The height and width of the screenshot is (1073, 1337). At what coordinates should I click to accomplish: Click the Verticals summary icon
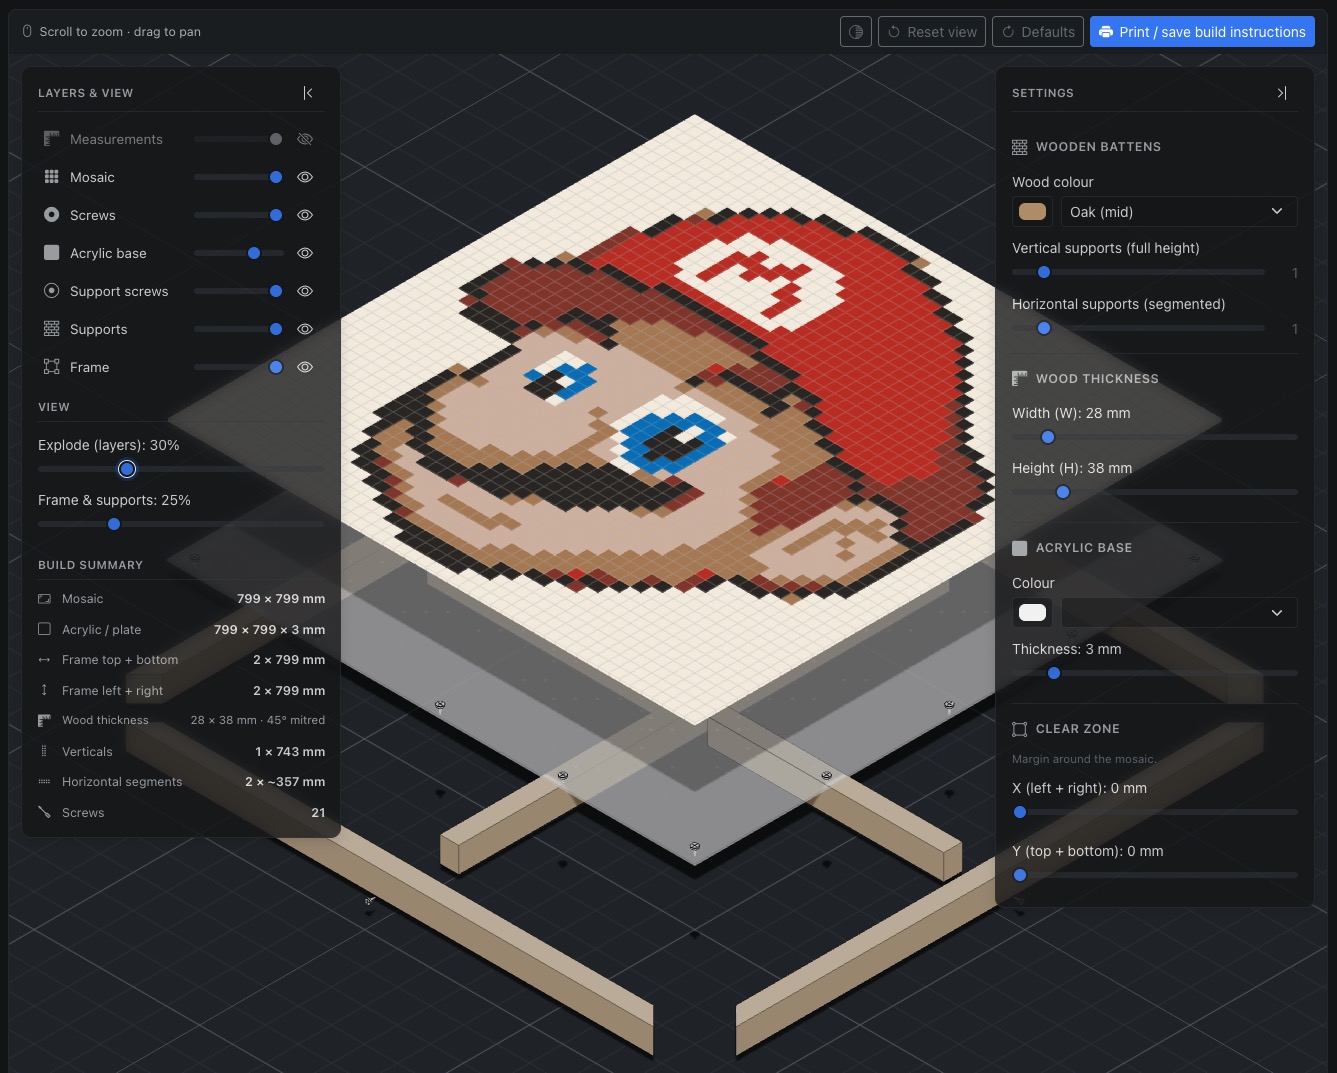pos(44,751)
